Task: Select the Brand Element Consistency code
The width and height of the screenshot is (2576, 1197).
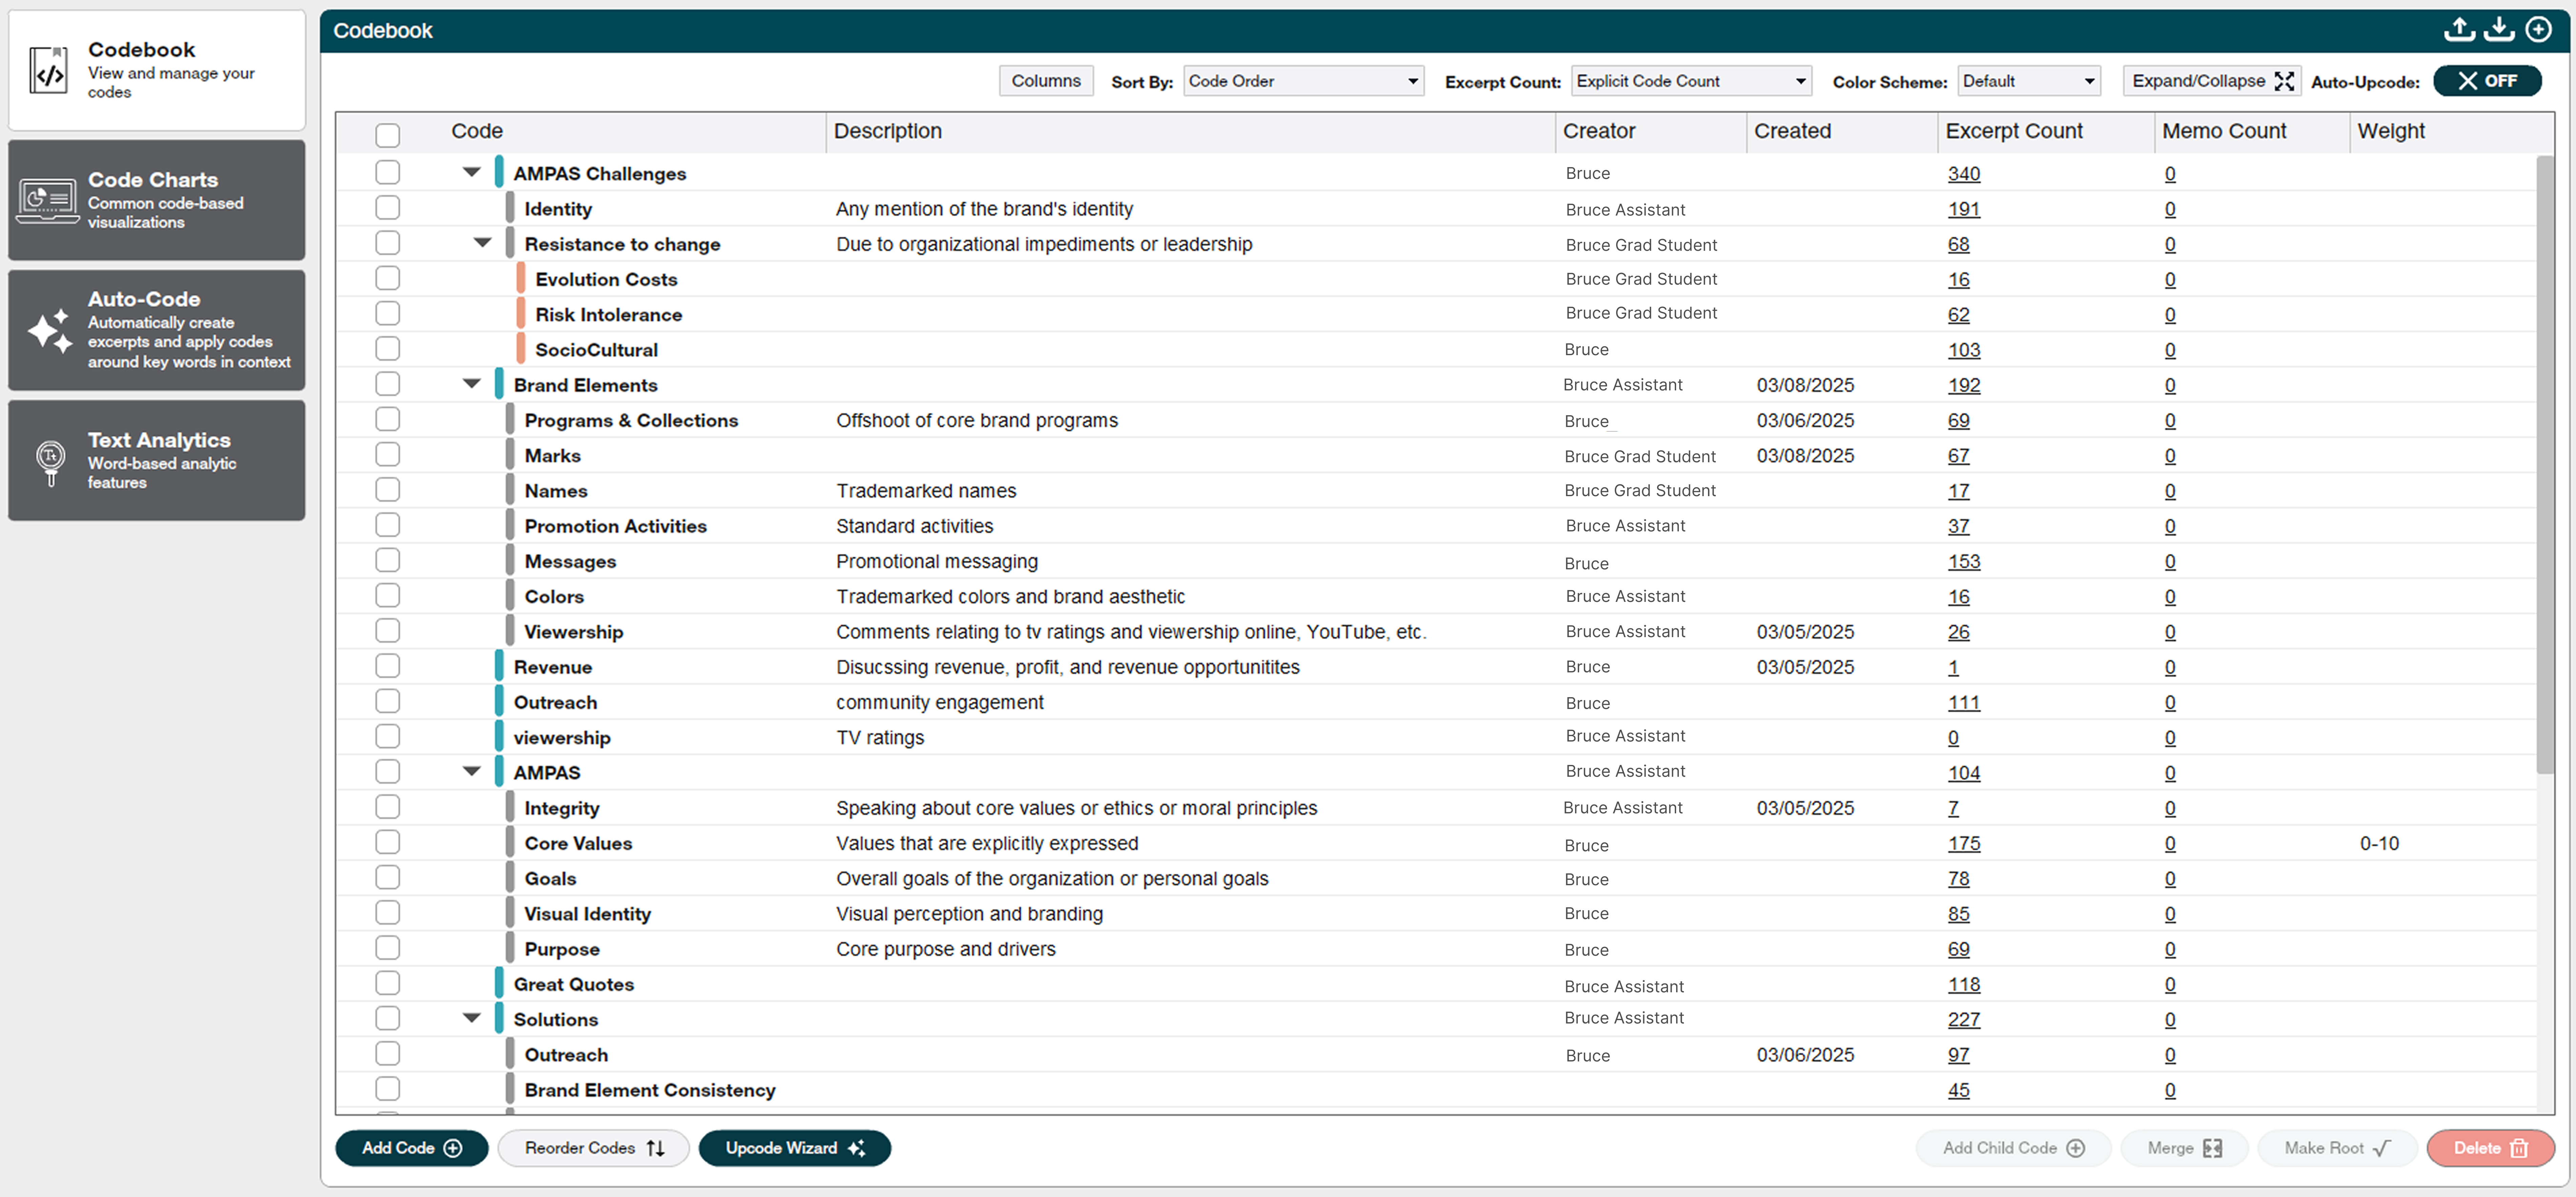Action: [650, 1090]
